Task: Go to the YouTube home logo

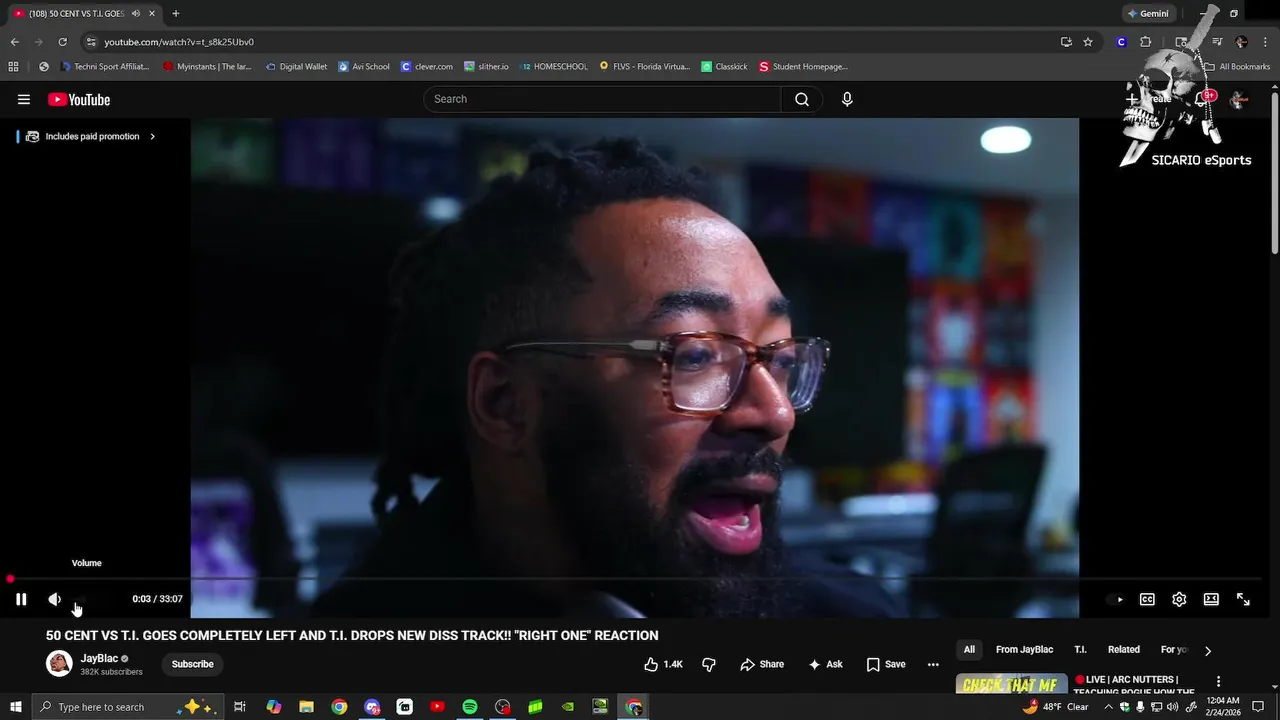Action: (79, 99)
